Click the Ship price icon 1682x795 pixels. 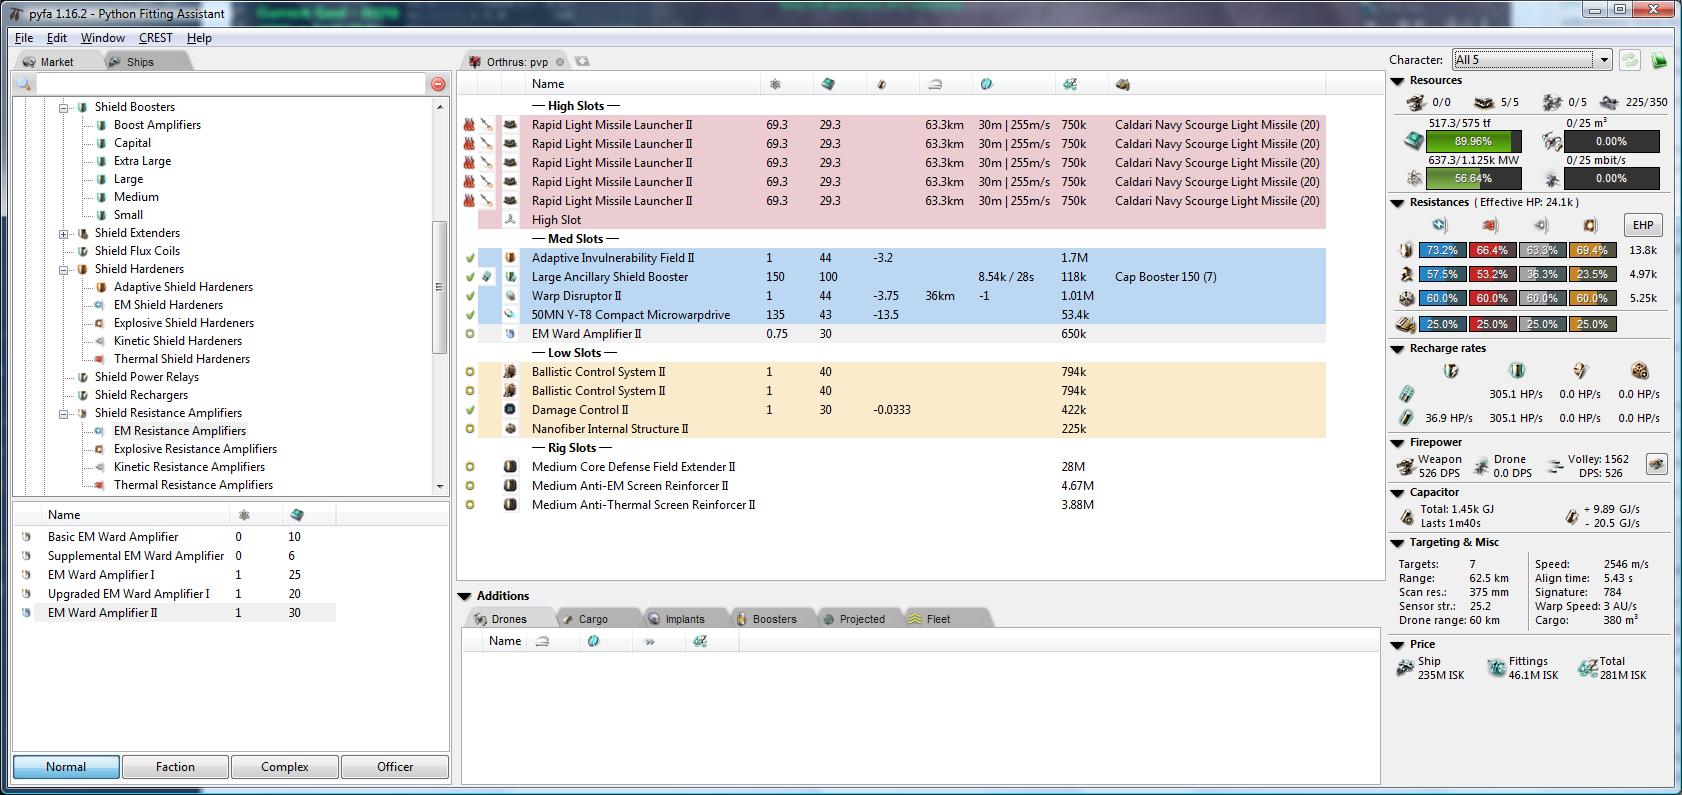(1406, 667)
